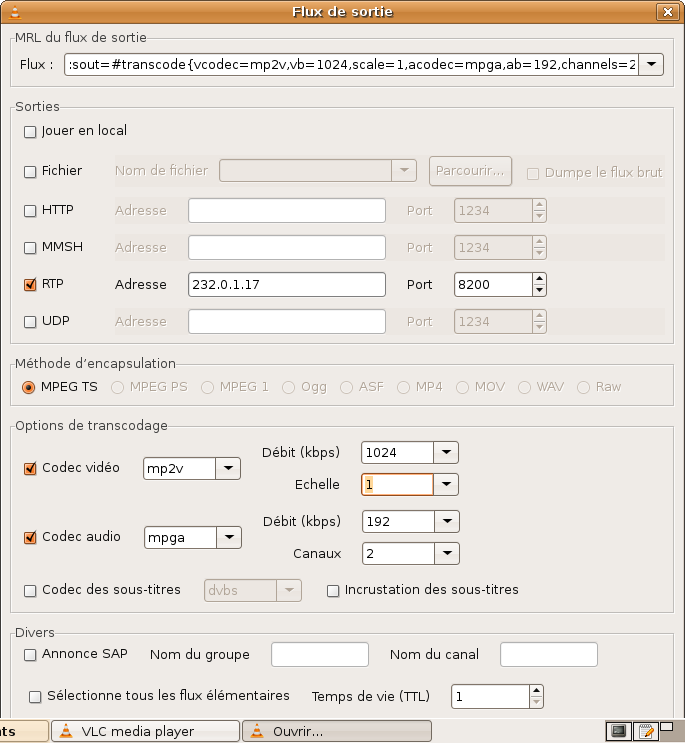
Task: Expand the Flux MRL dropdown arrow
Action: [651, 64]
